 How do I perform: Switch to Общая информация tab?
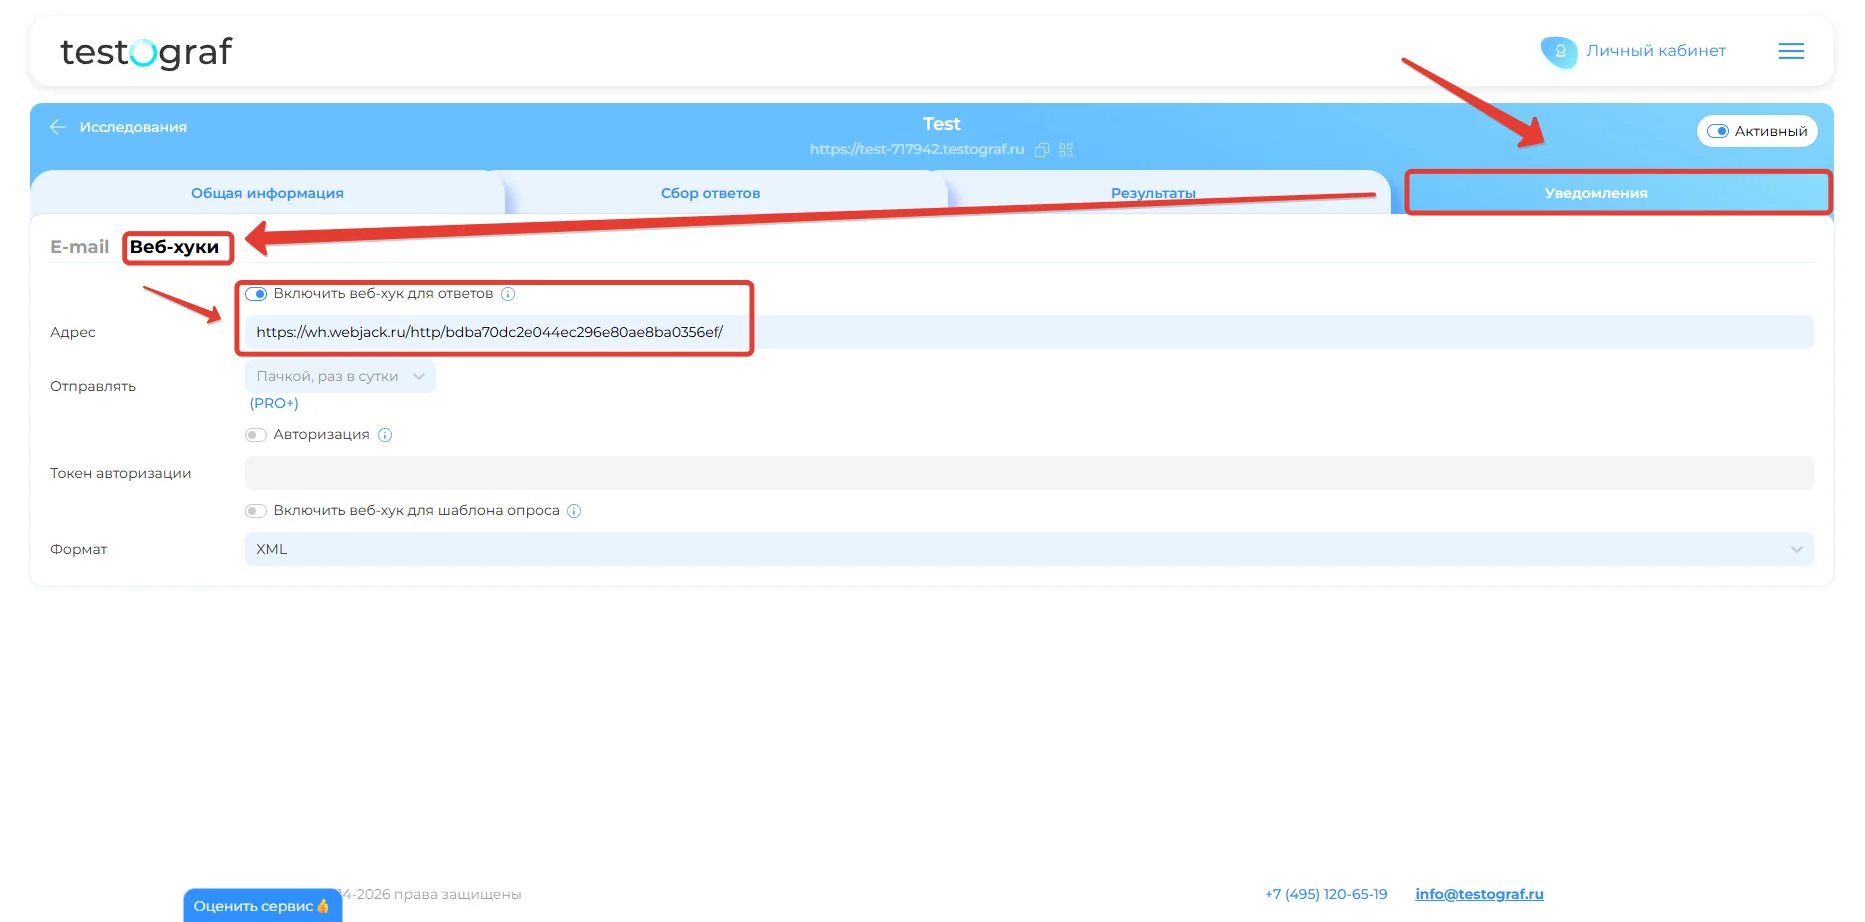[267, 193]
